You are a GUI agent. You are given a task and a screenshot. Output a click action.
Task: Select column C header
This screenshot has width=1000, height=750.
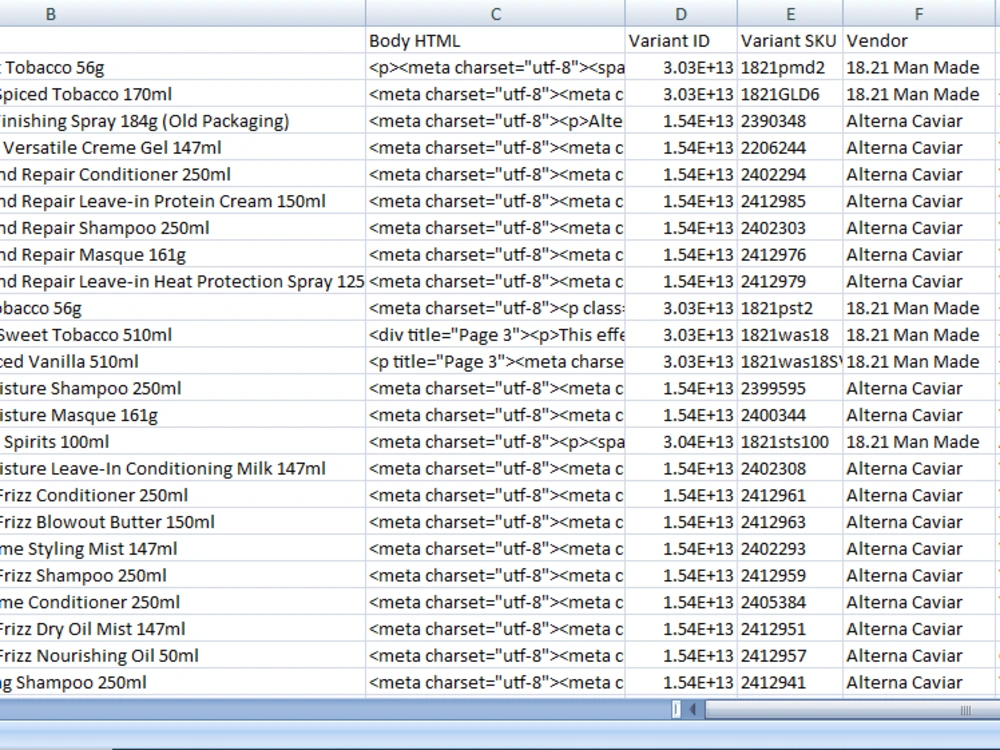[x=496, y=13]
